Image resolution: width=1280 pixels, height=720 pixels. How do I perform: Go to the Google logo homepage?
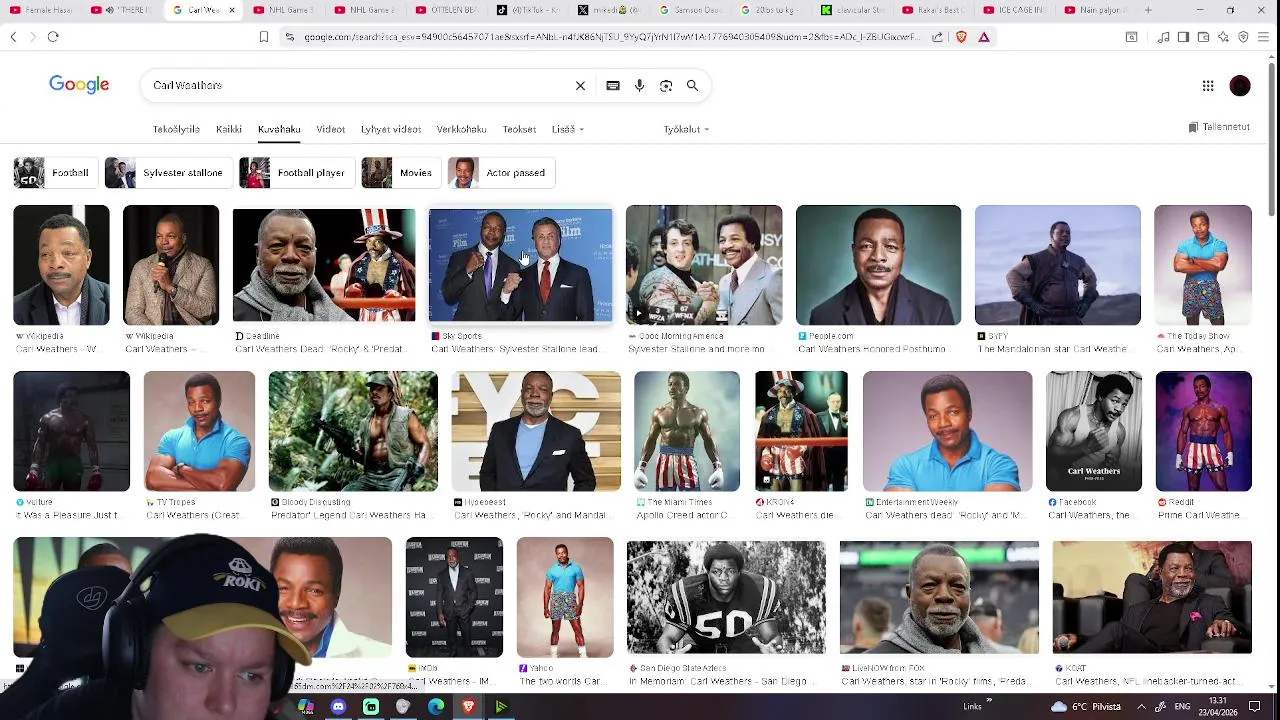click(x=79, y=85)
